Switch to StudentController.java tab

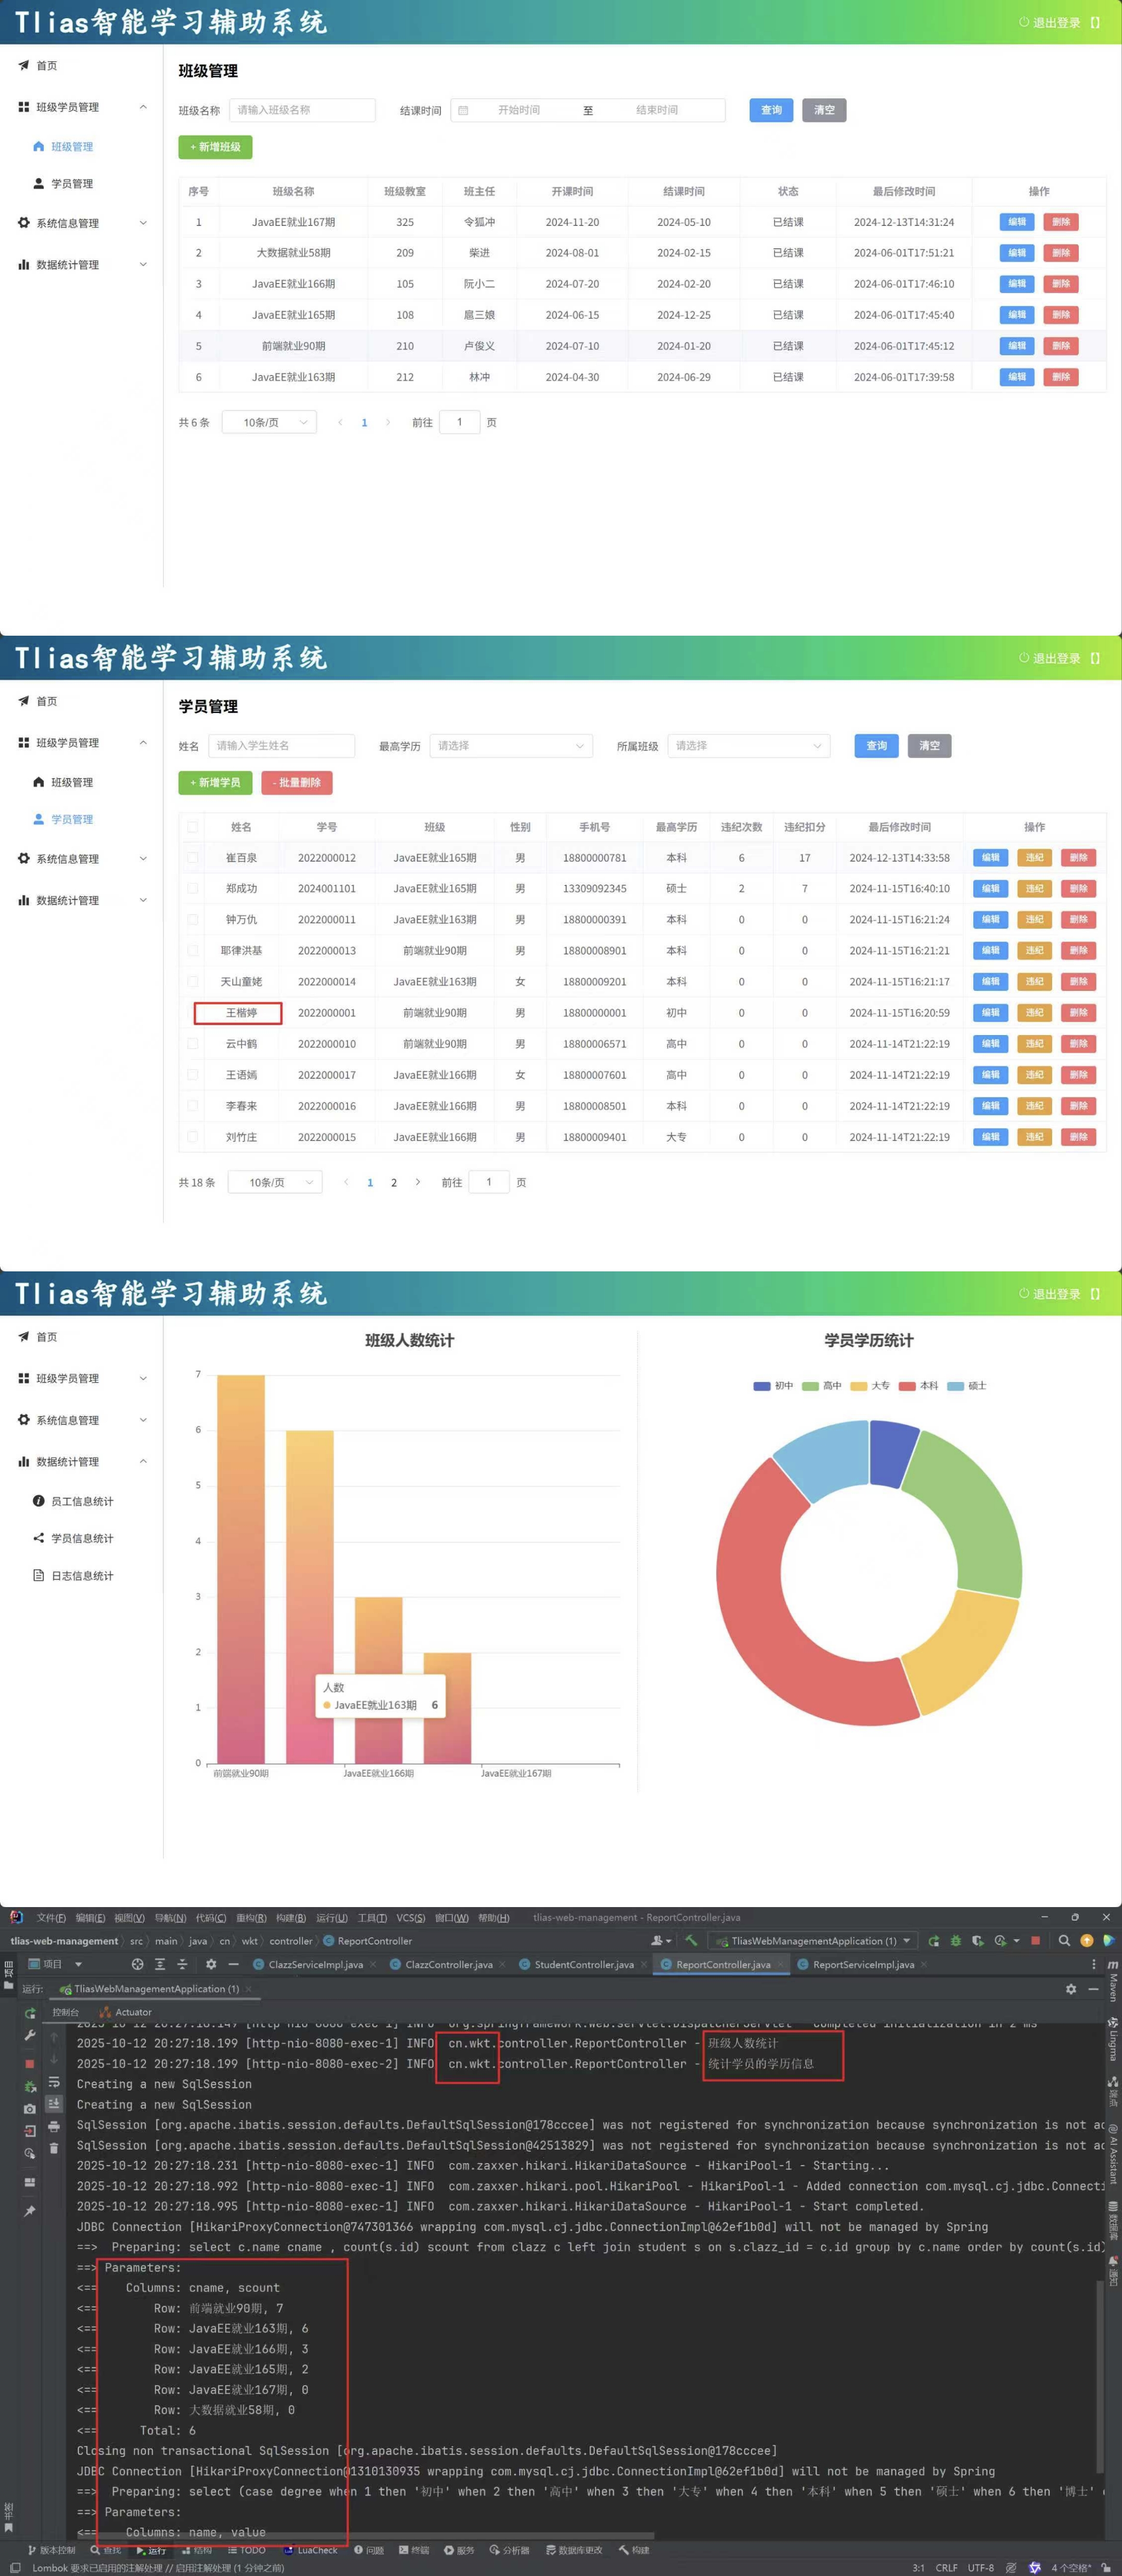(583, 1964)
